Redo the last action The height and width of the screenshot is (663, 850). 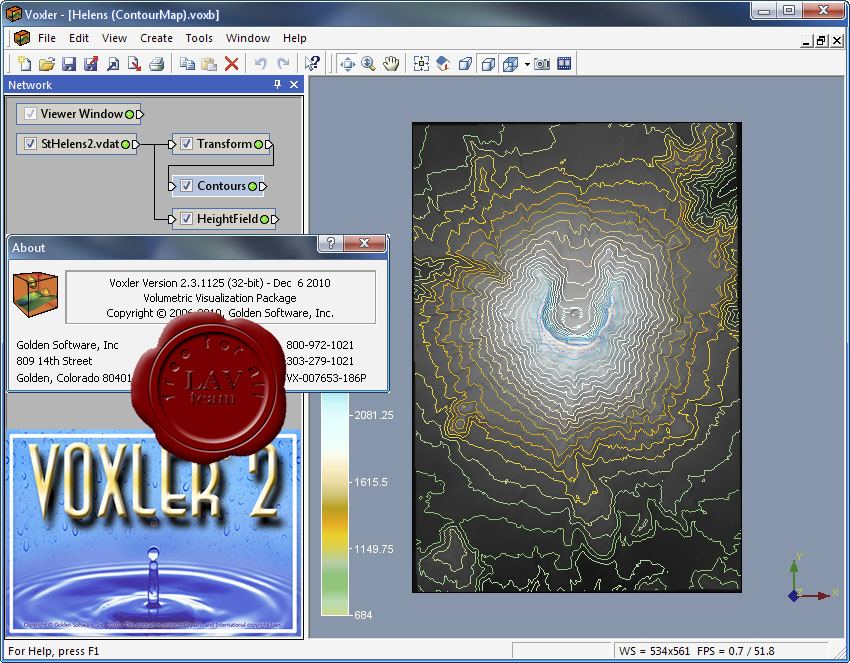pyautogui.click(x=283, y=64)
